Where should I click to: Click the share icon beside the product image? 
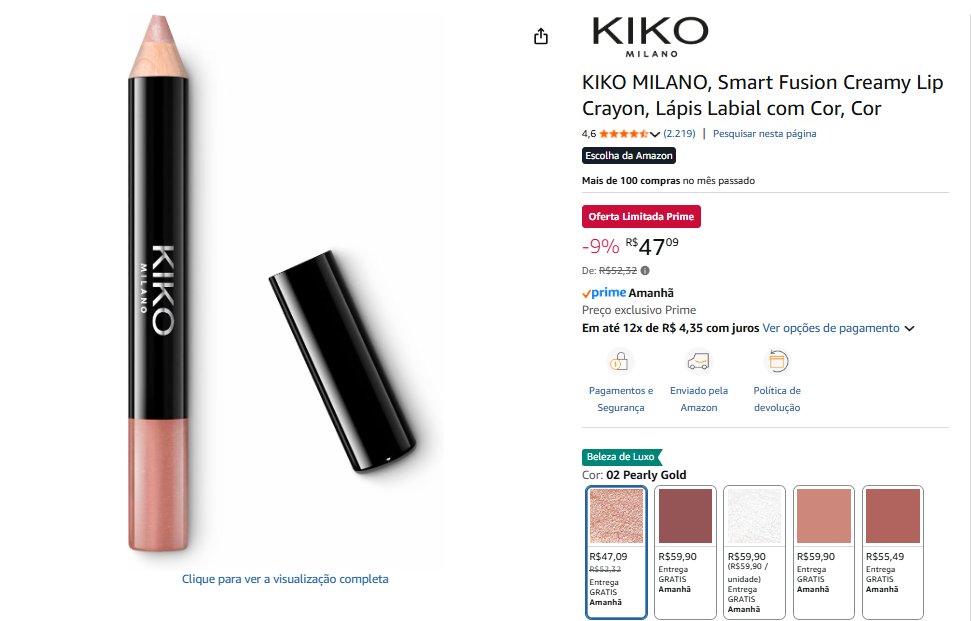[x=541, y=37]
